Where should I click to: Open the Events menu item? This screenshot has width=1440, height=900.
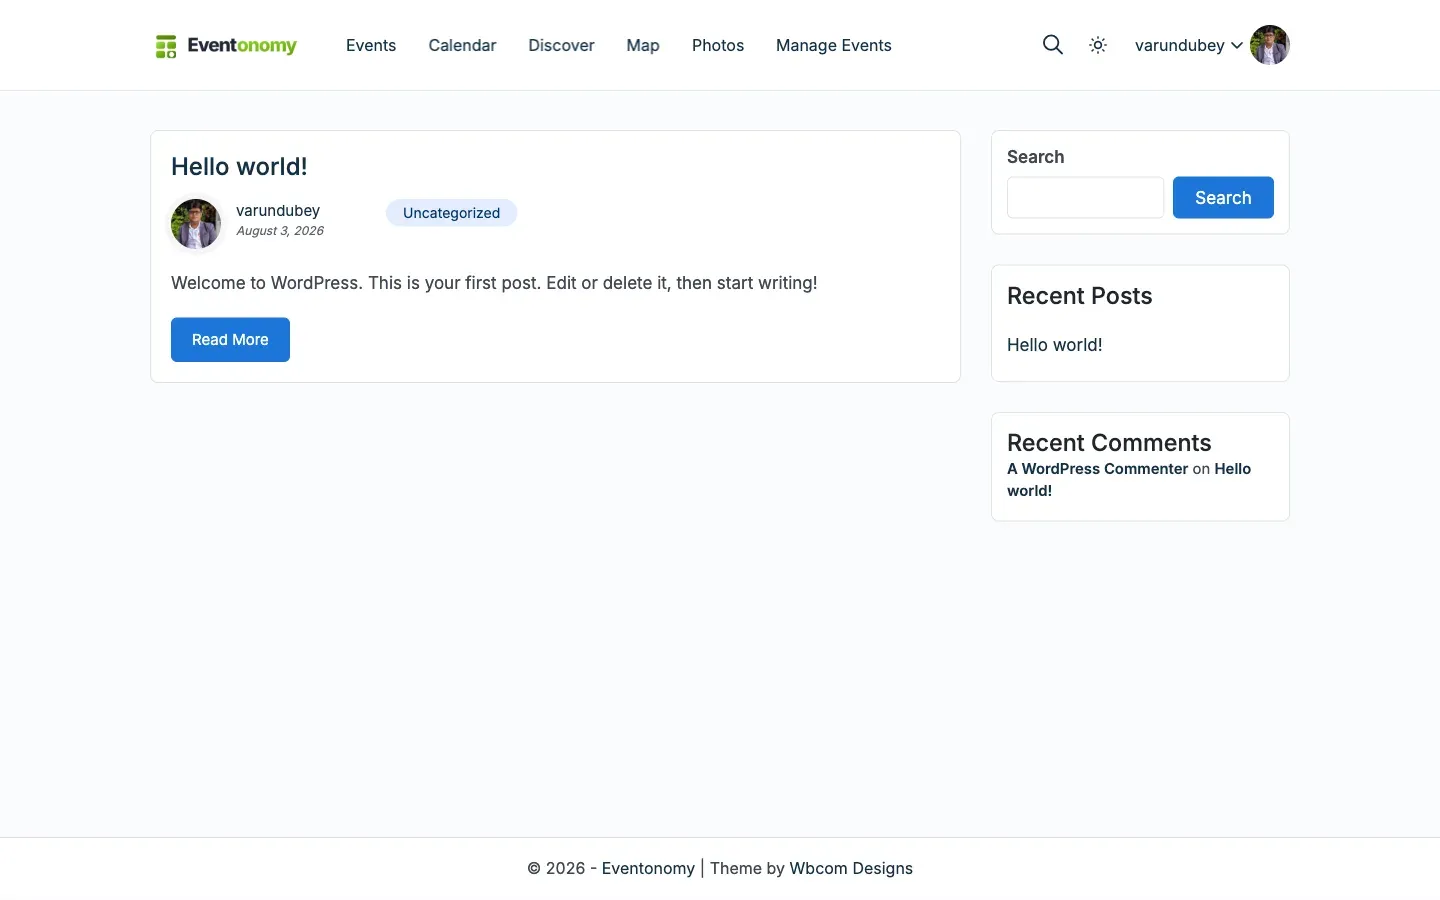(371, 45)
